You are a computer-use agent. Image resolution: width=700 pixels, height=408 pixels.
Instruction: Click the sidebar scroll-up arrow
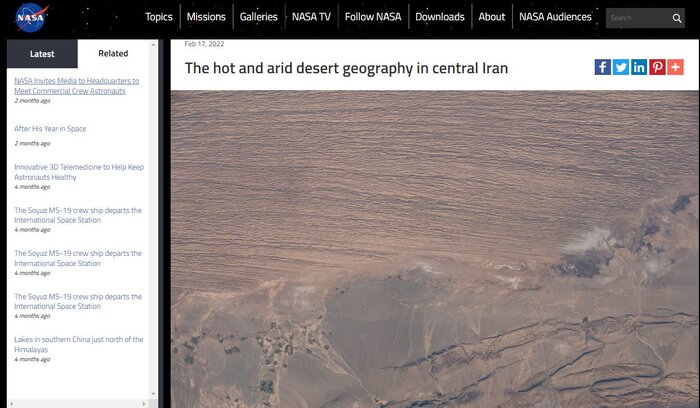pos(154,45)
